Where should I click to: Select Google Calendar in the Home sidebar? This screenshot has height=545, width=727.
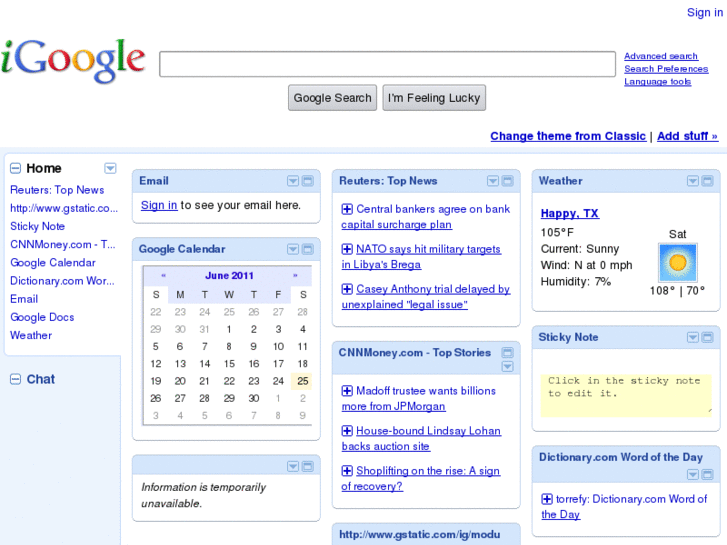pos(53,263)
